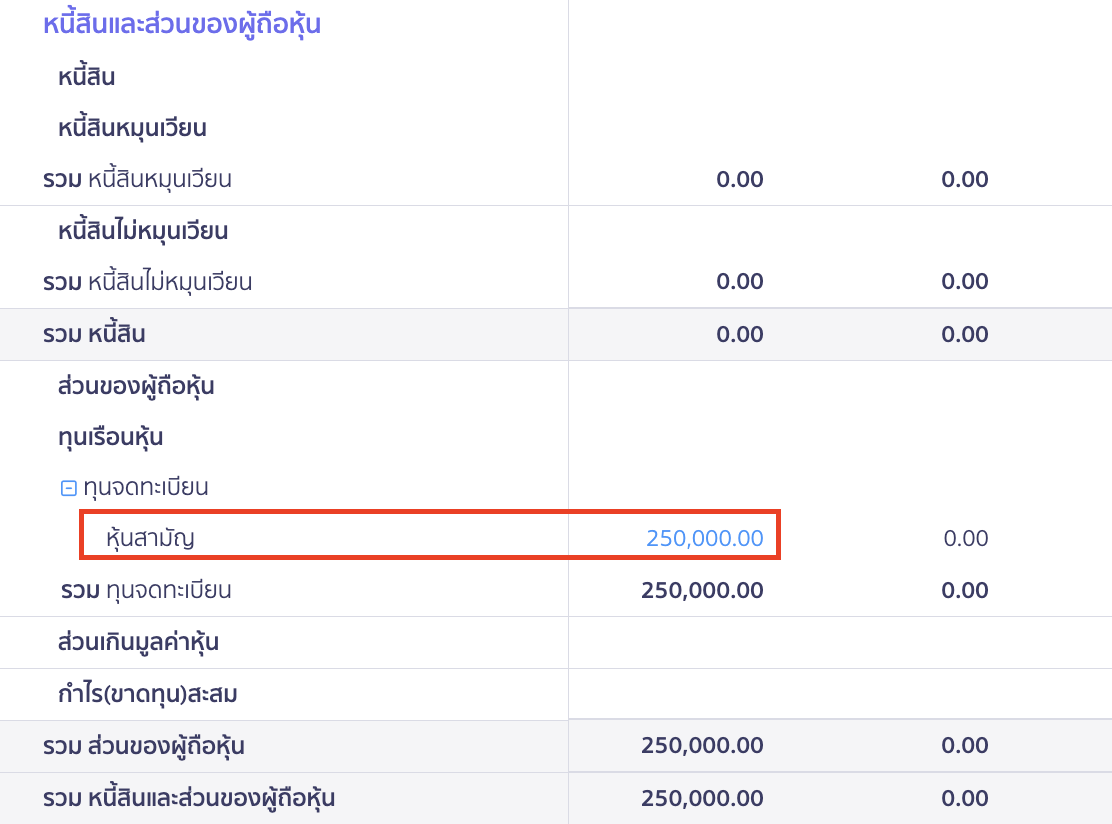Select the รวม หนี้สินและส่วนของผู้ถือหุ้น row
This screenshot has height=824, width=1112.
190,798
